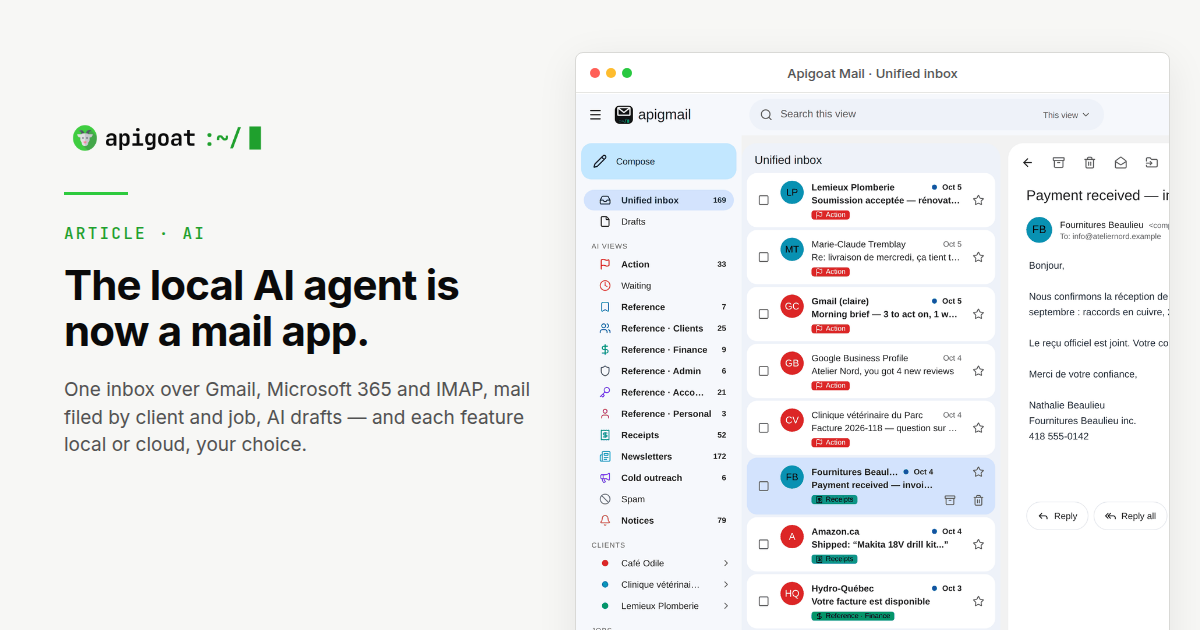Click the apigmail envelope logo

pos(624,115)
